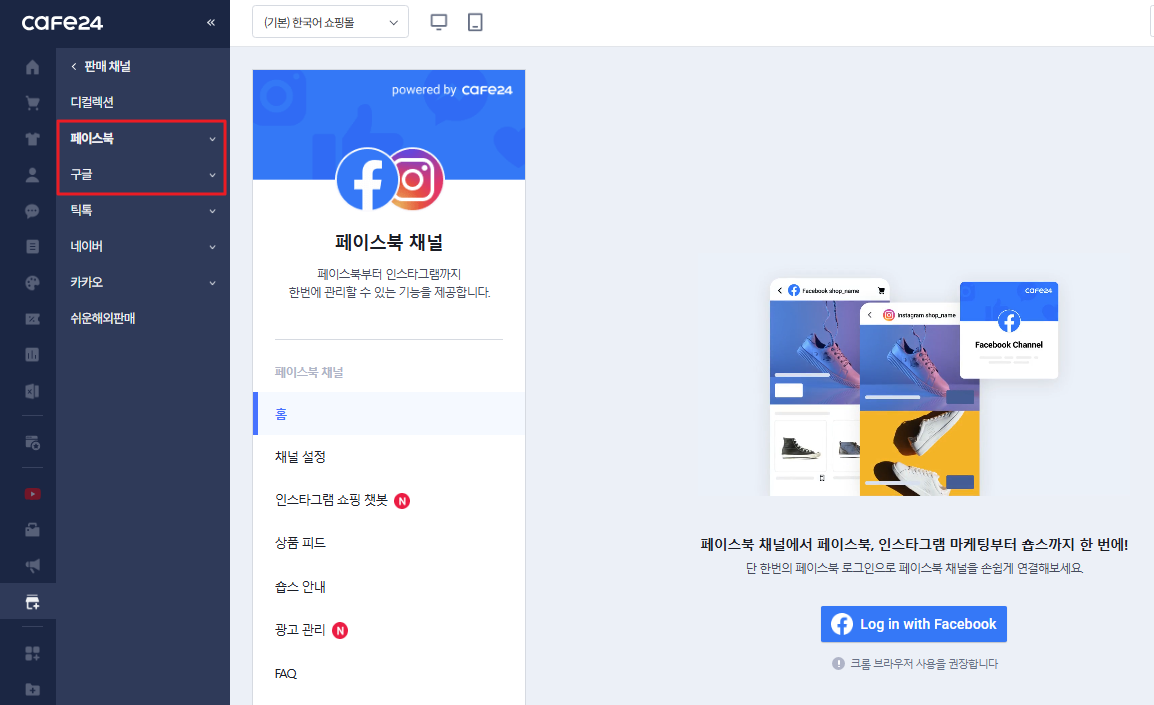This screenshot has height=705, width=1154.
Task: Open the palette design icon
Action: (32, 283)
